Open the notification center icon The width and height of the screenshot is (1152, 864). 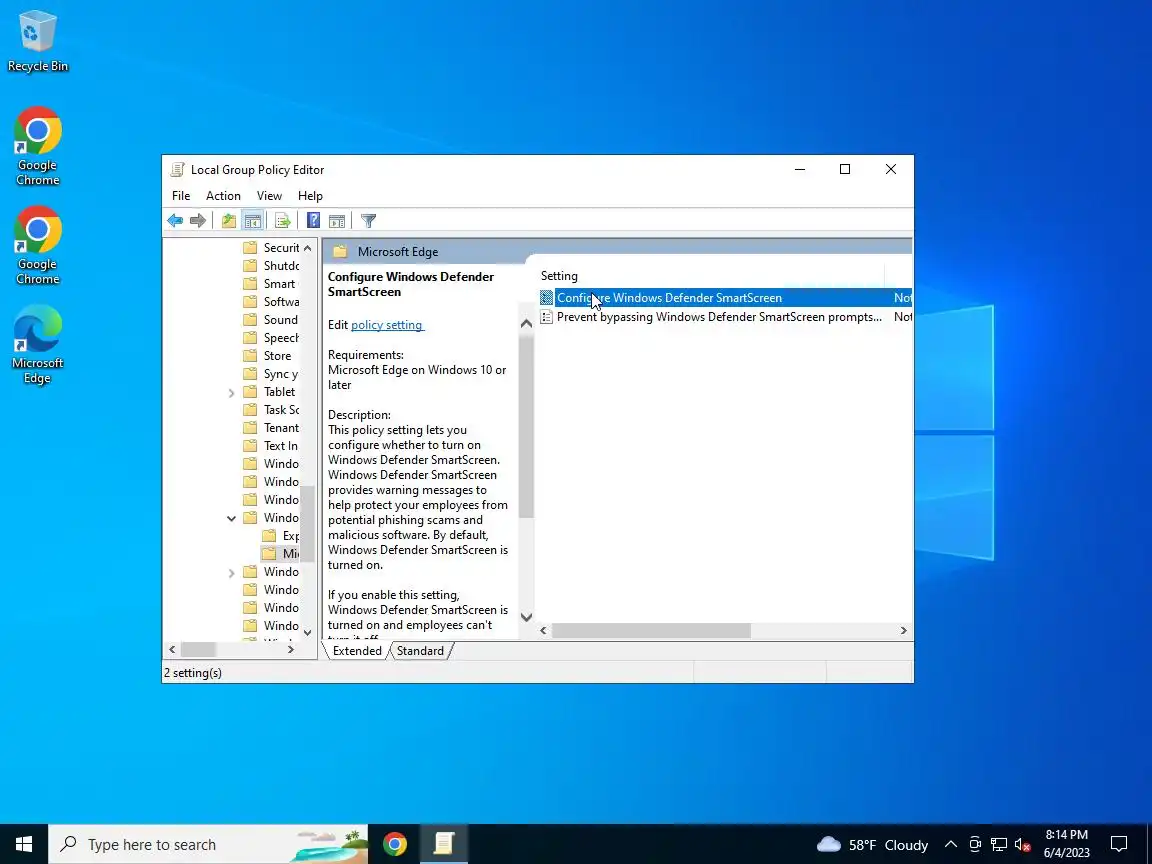1119,844
